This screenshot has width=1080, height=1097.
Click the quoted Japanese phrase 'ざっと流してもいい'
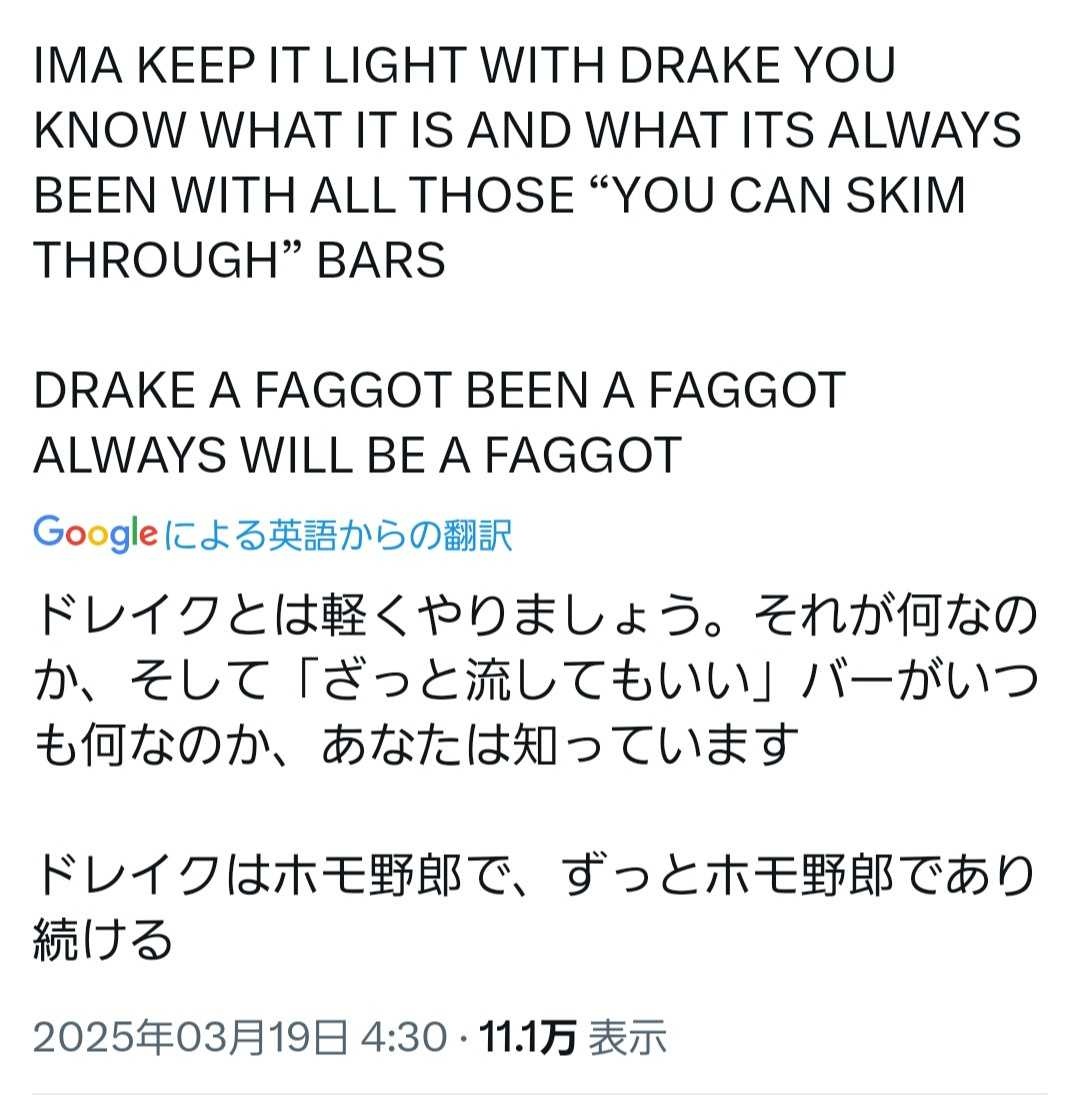(x=537, y=680)
